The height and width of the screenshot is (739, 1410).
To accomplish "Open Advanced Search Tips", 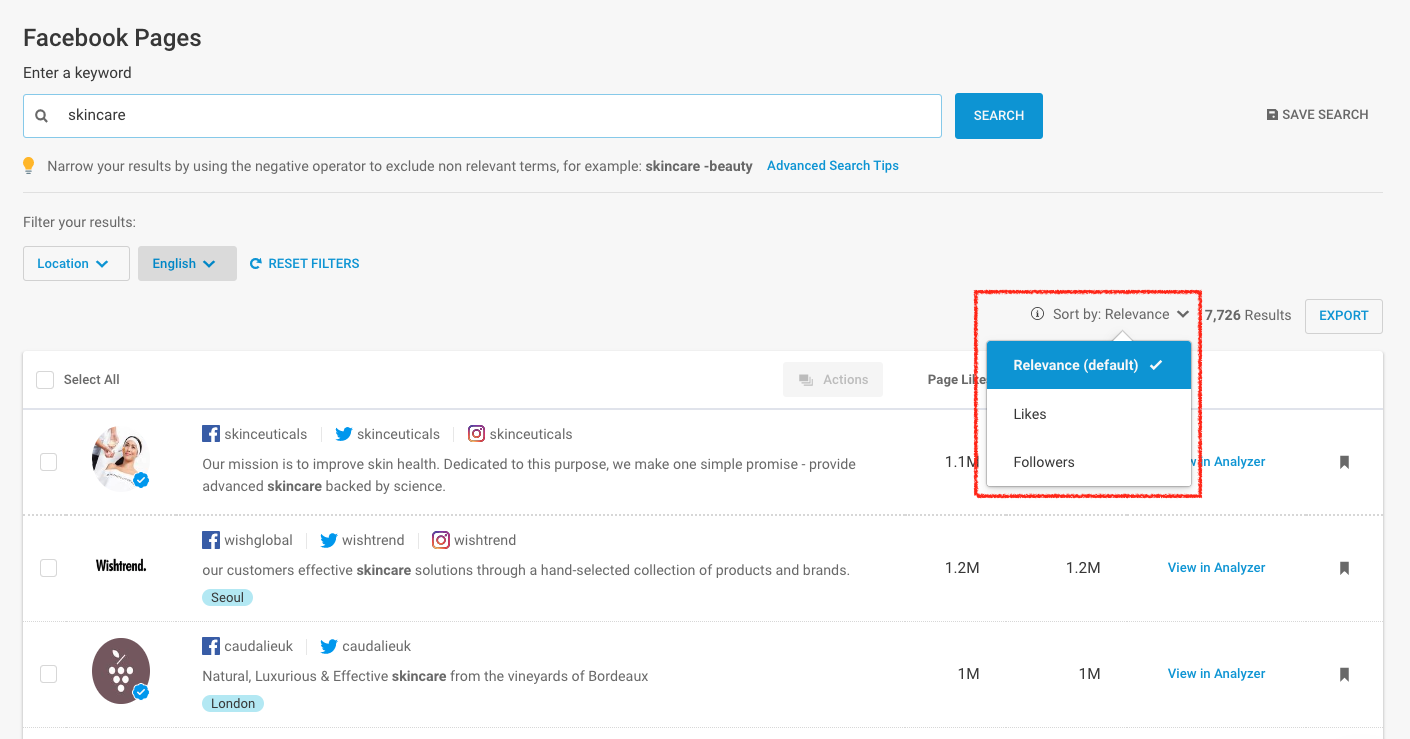I will click(832, 165).
